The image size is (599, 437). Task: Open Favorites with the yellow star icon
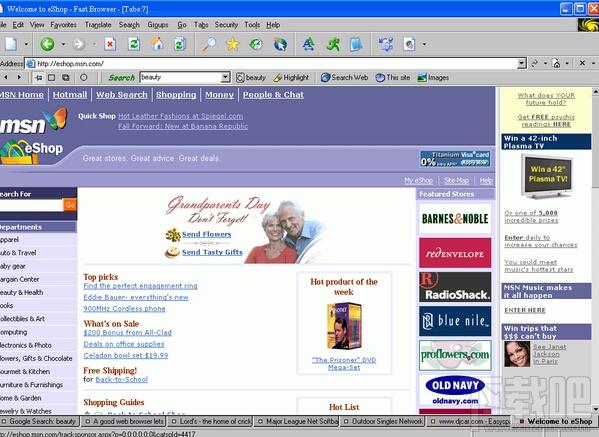coord(233,44)
